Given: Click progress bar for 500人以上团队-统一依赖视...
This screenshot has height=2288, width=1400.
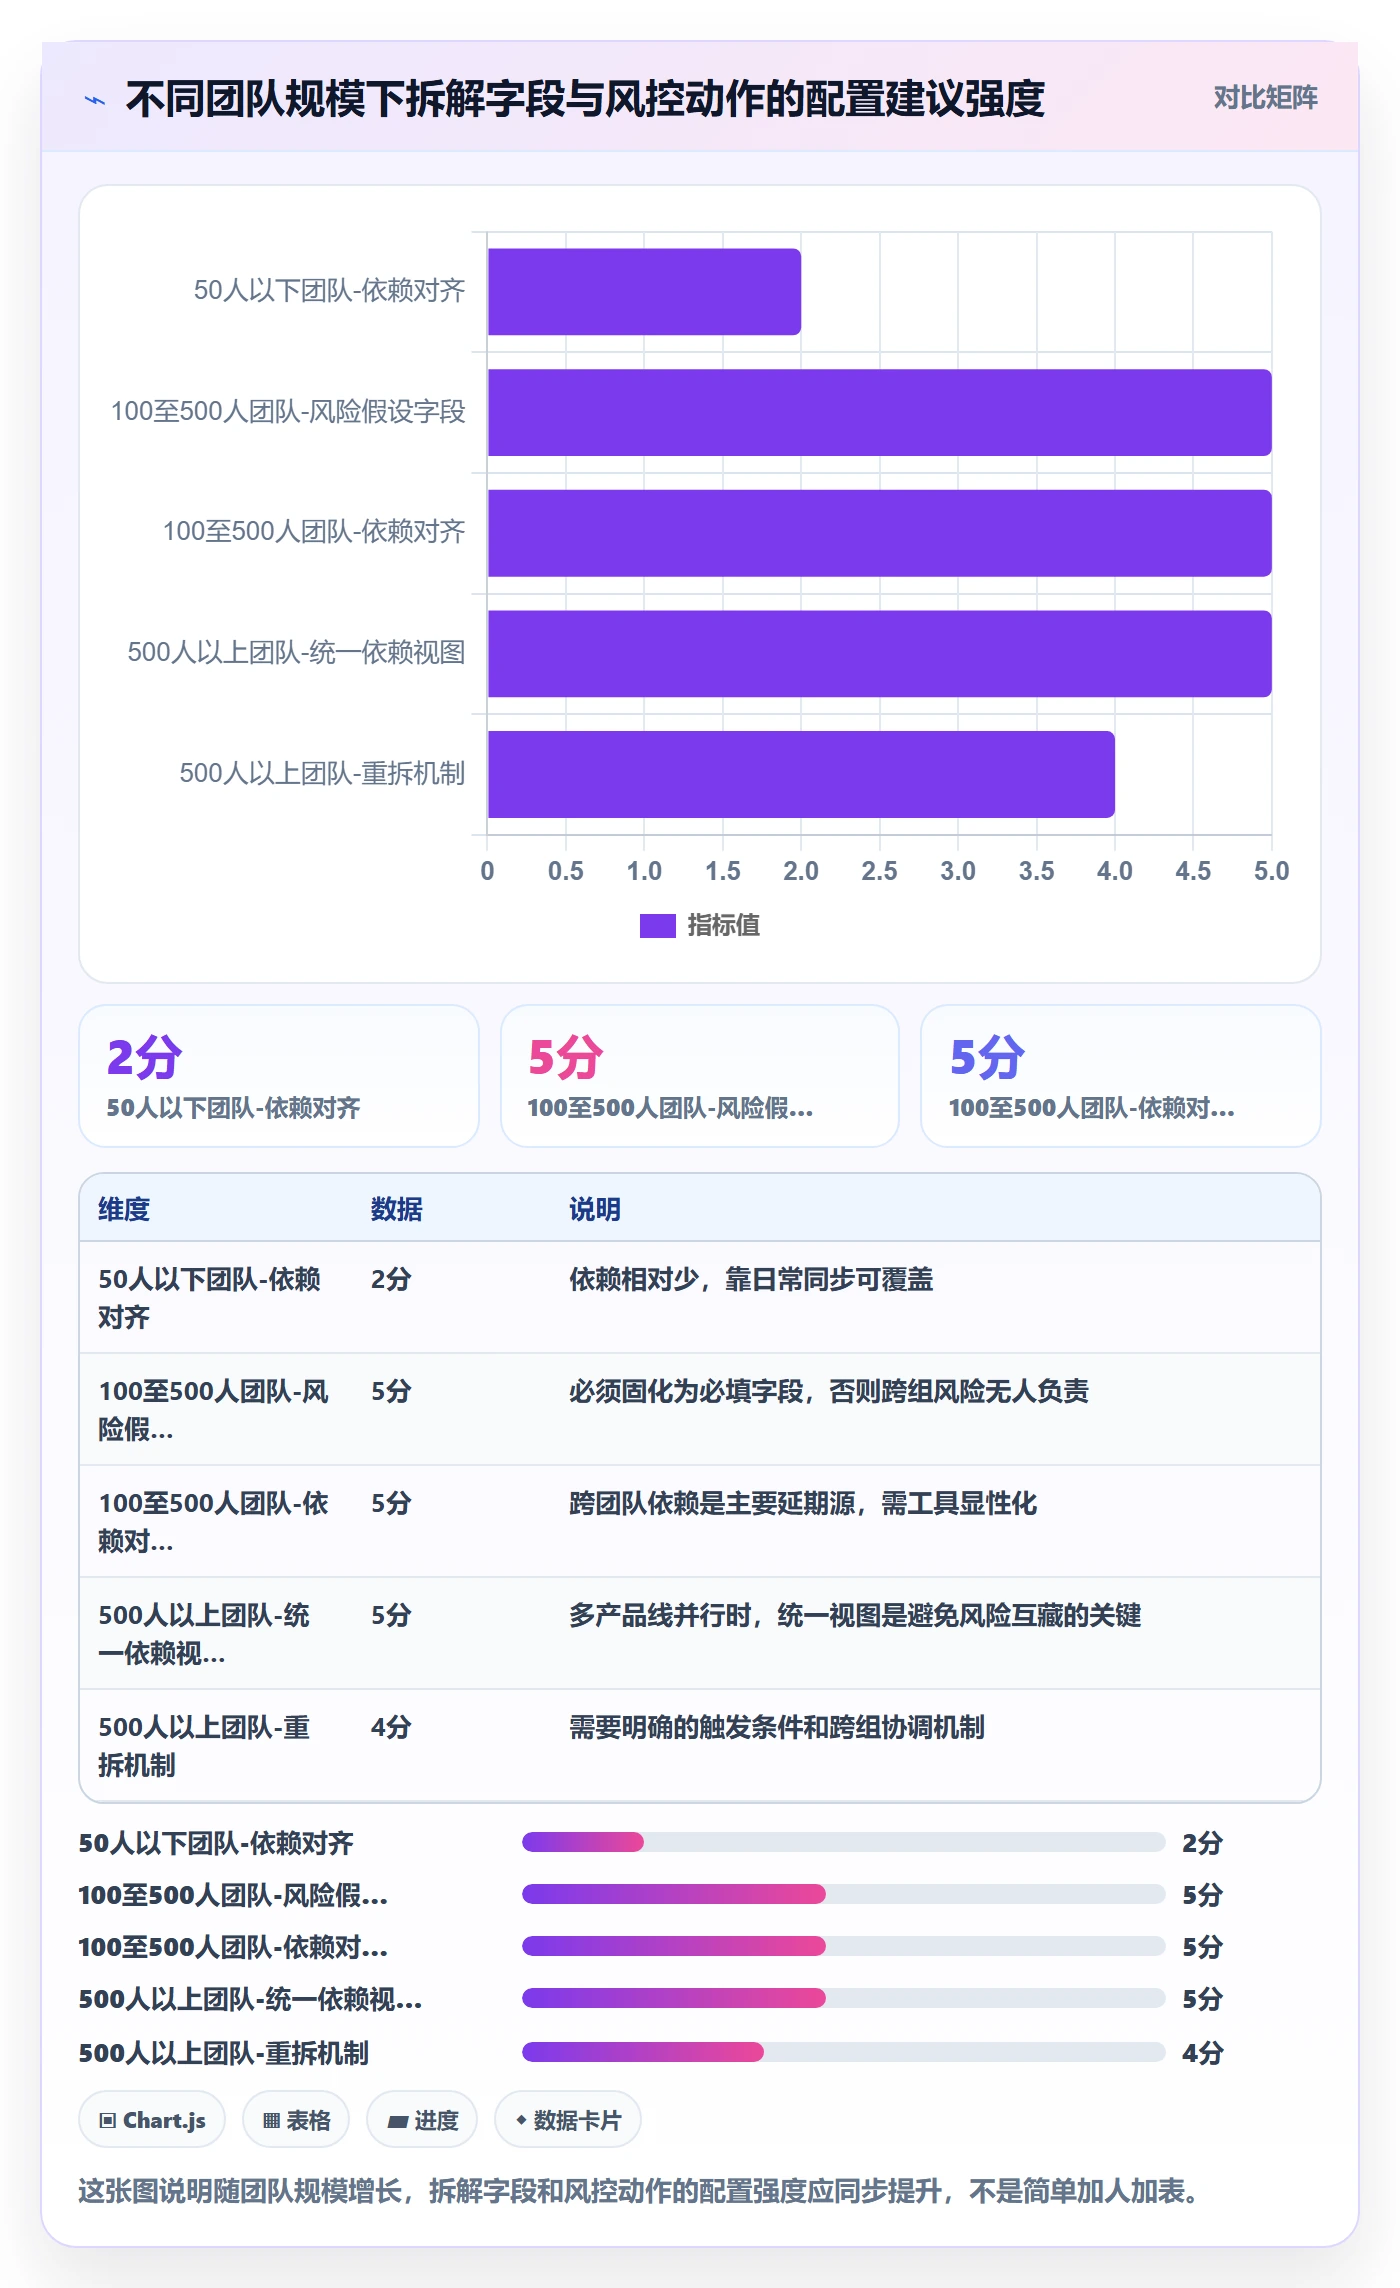Looking at the screenshot, I should click(x=843, y=1998).
